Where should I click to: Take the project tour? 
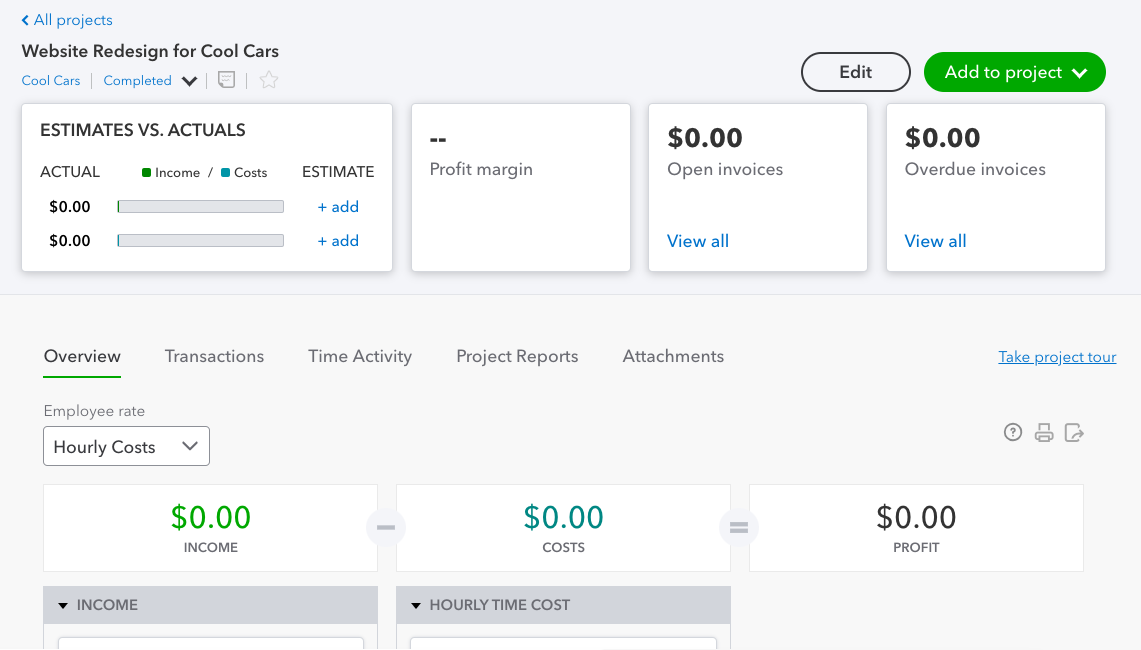click(1057, 357)
